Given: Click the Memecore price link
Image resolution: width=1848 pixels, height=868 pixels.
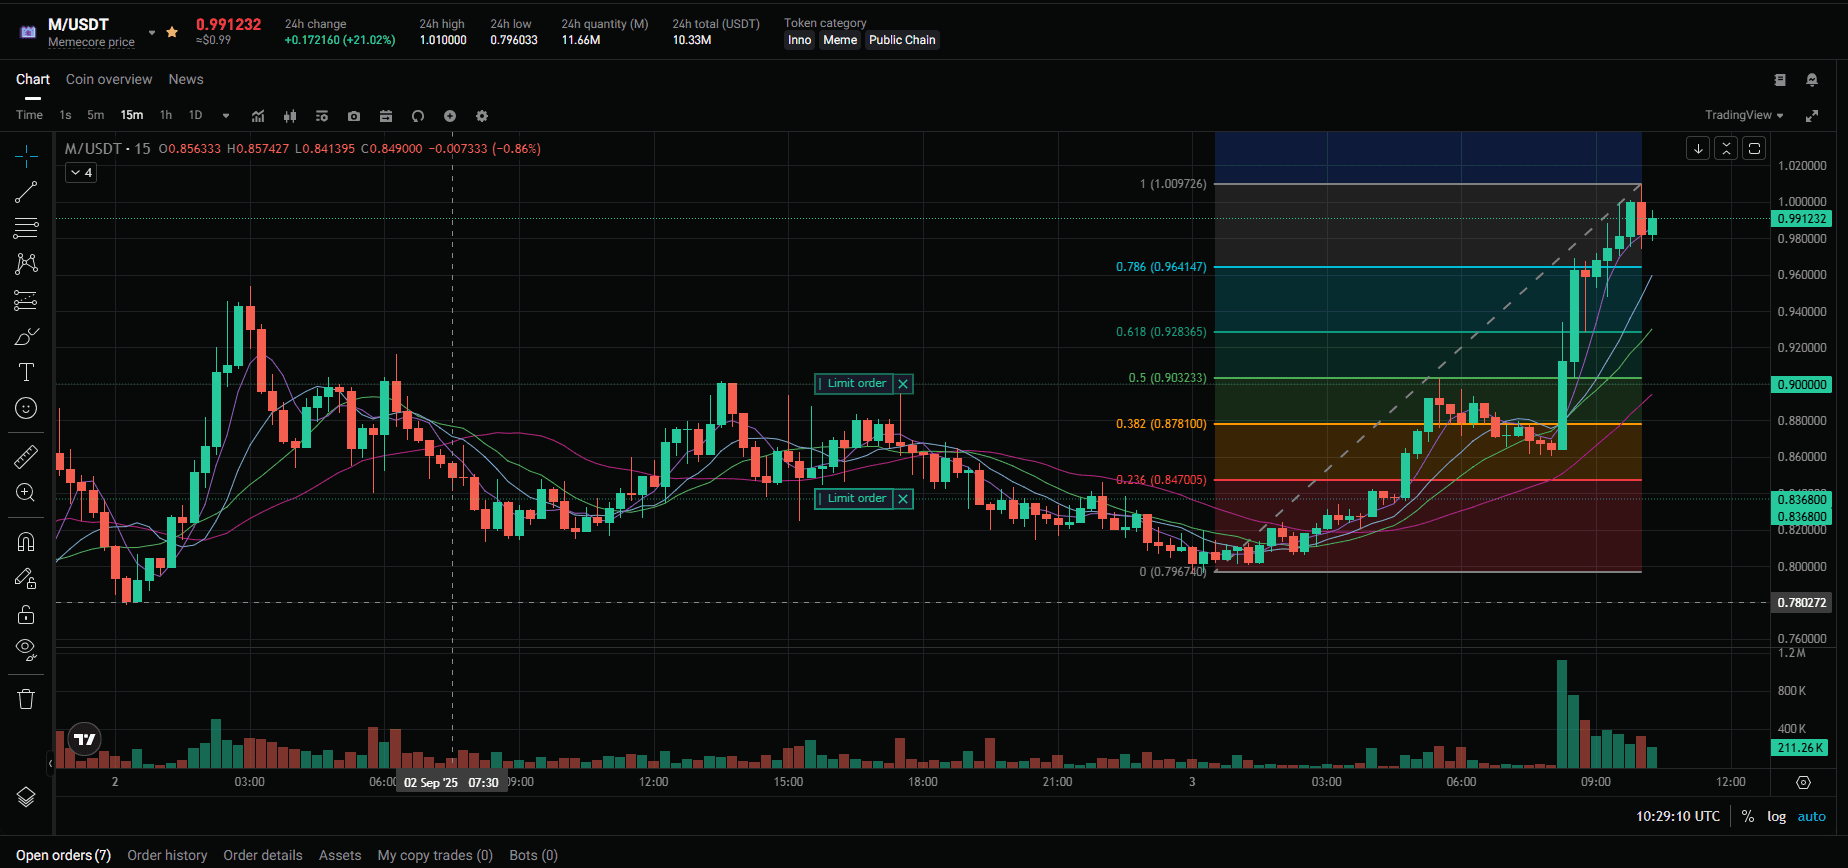Looking at the screenshot, I should pos(91,42).
